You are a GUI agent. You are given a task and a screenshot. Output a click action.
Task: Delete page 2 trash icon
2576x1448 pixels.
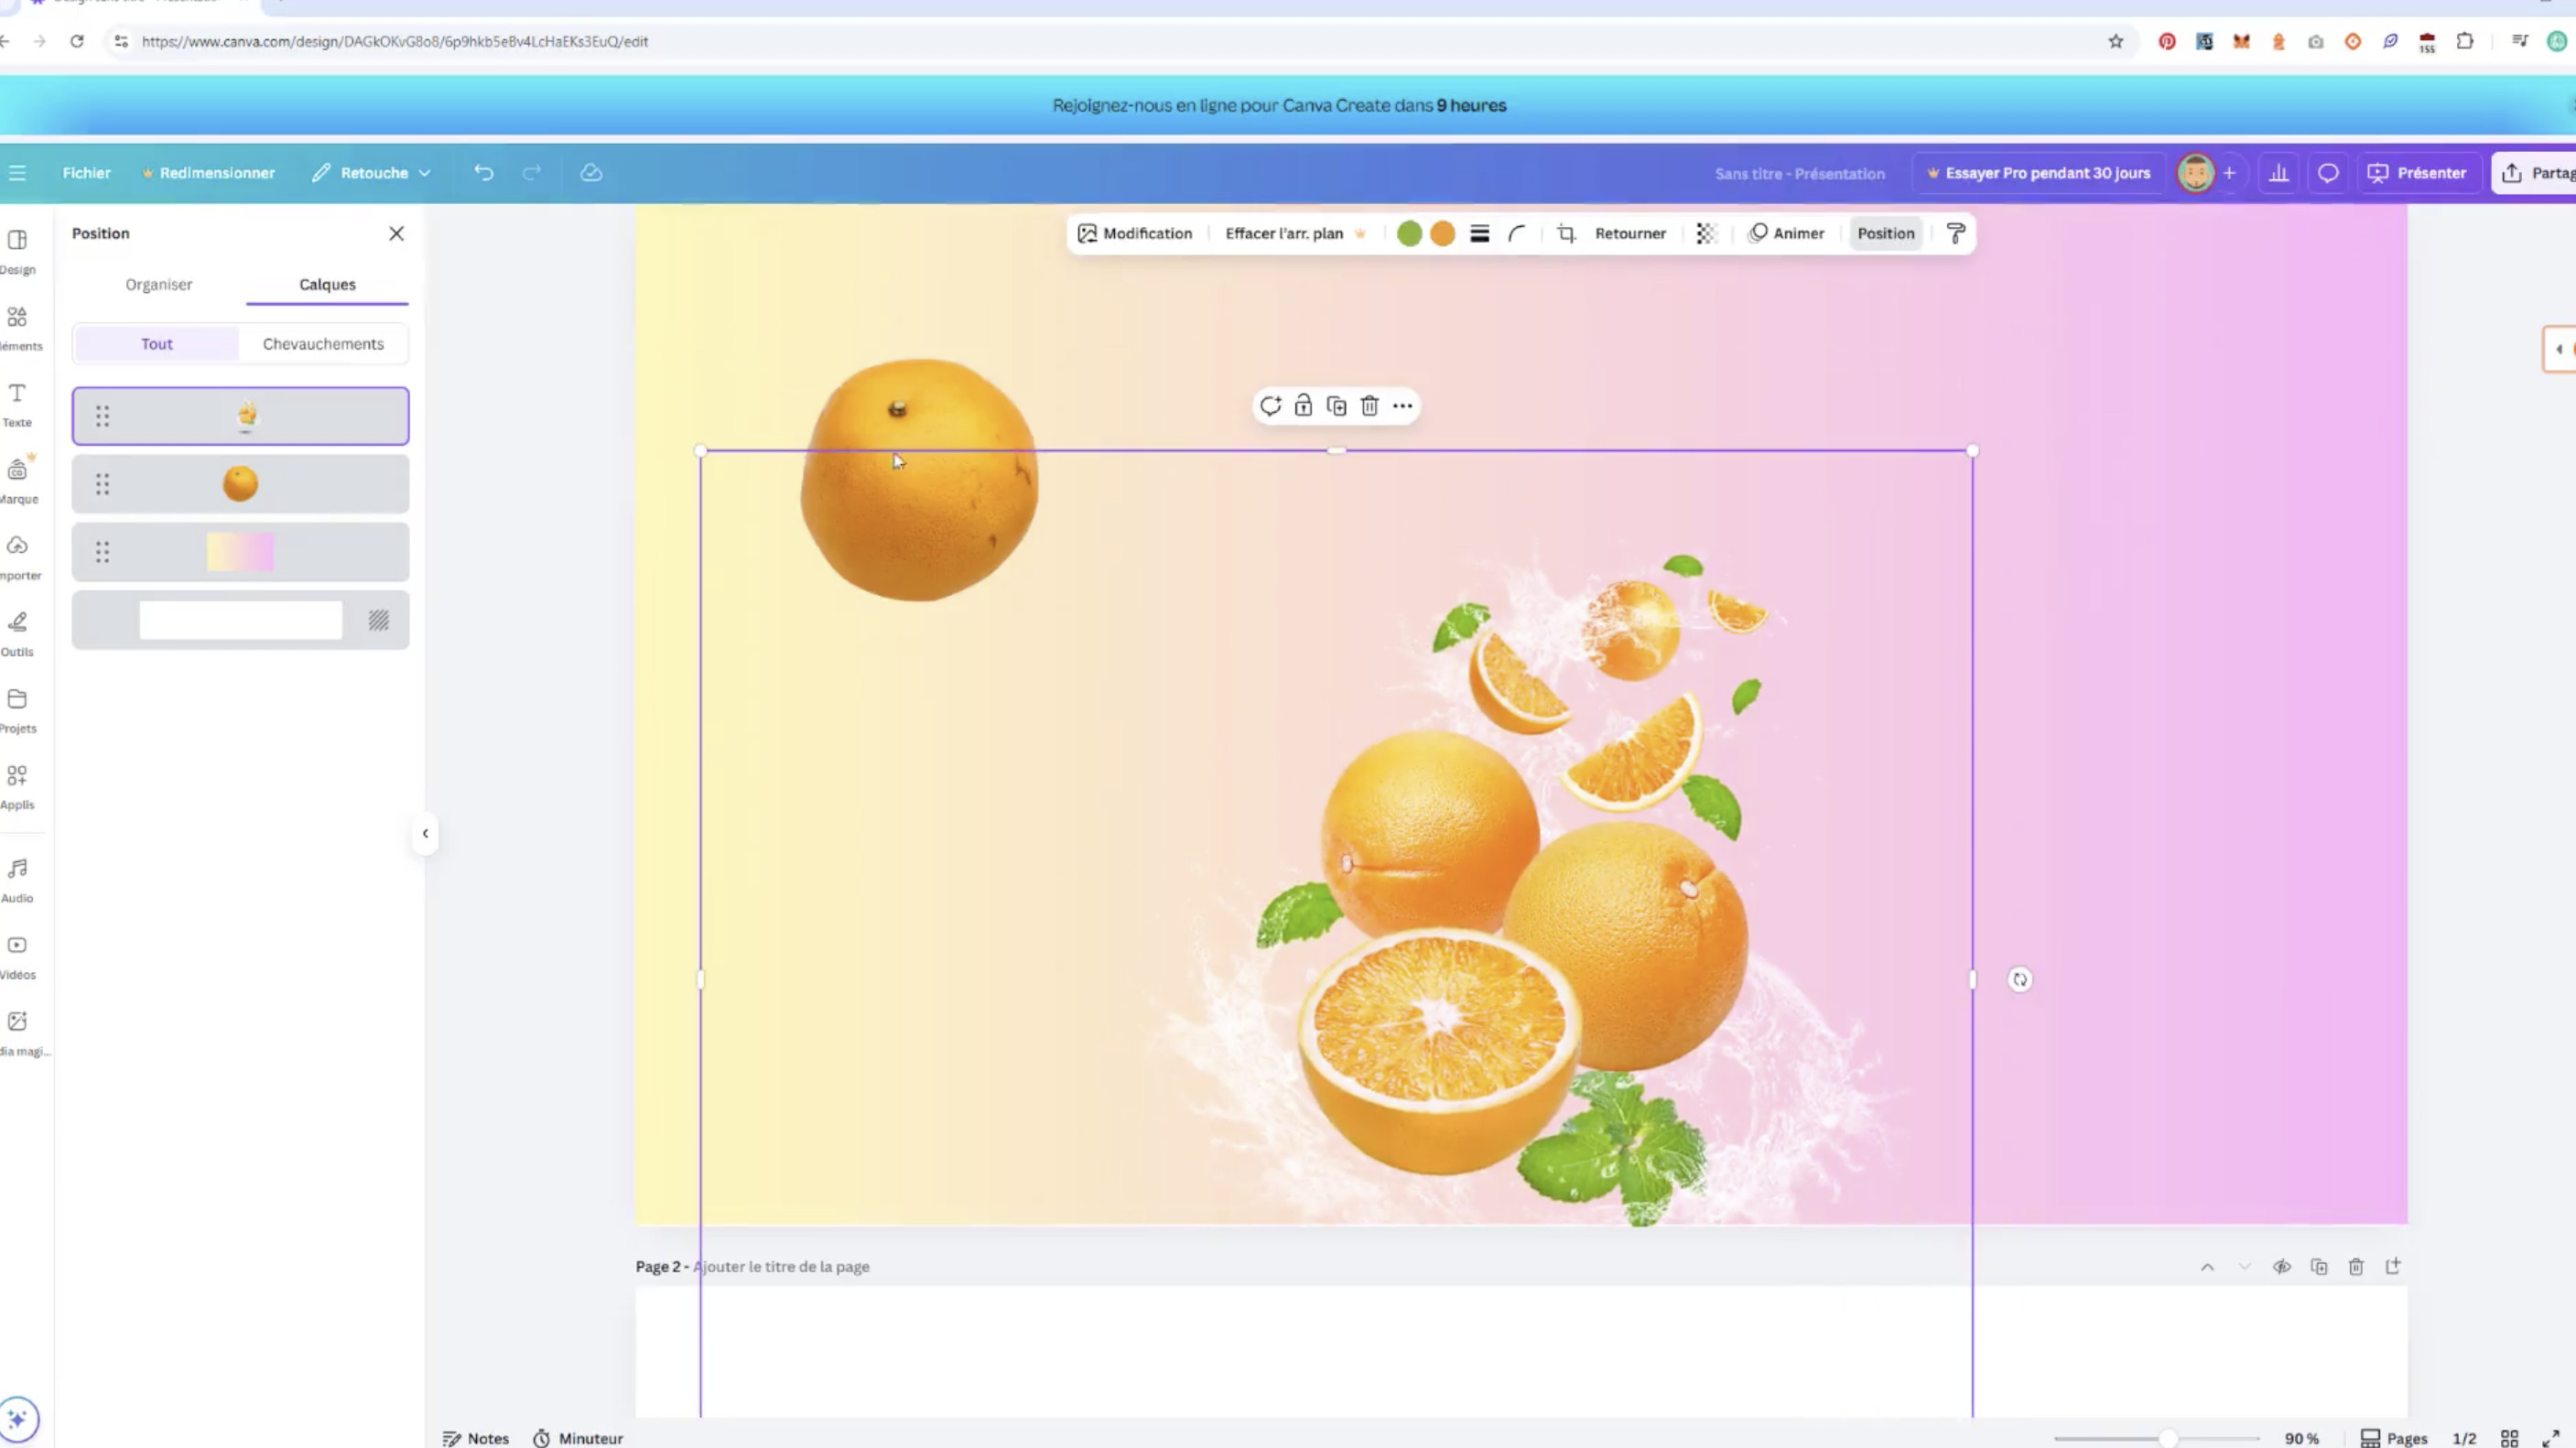[x=2356, y=1267]
